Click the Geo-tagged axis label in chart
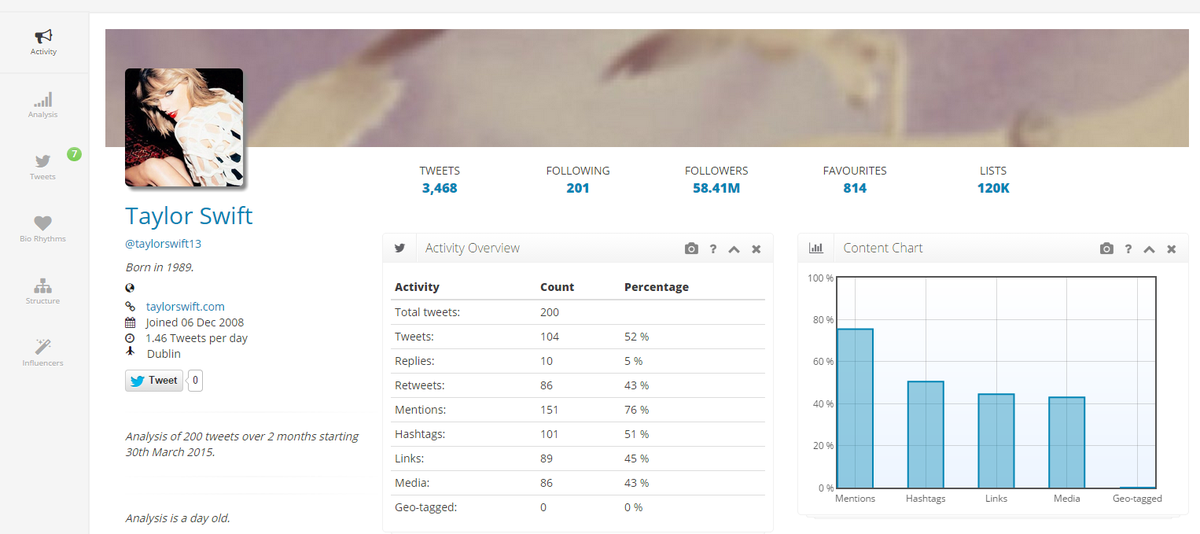The width and height of the screenshot is (1200, 534). [x=1137, y=499]
